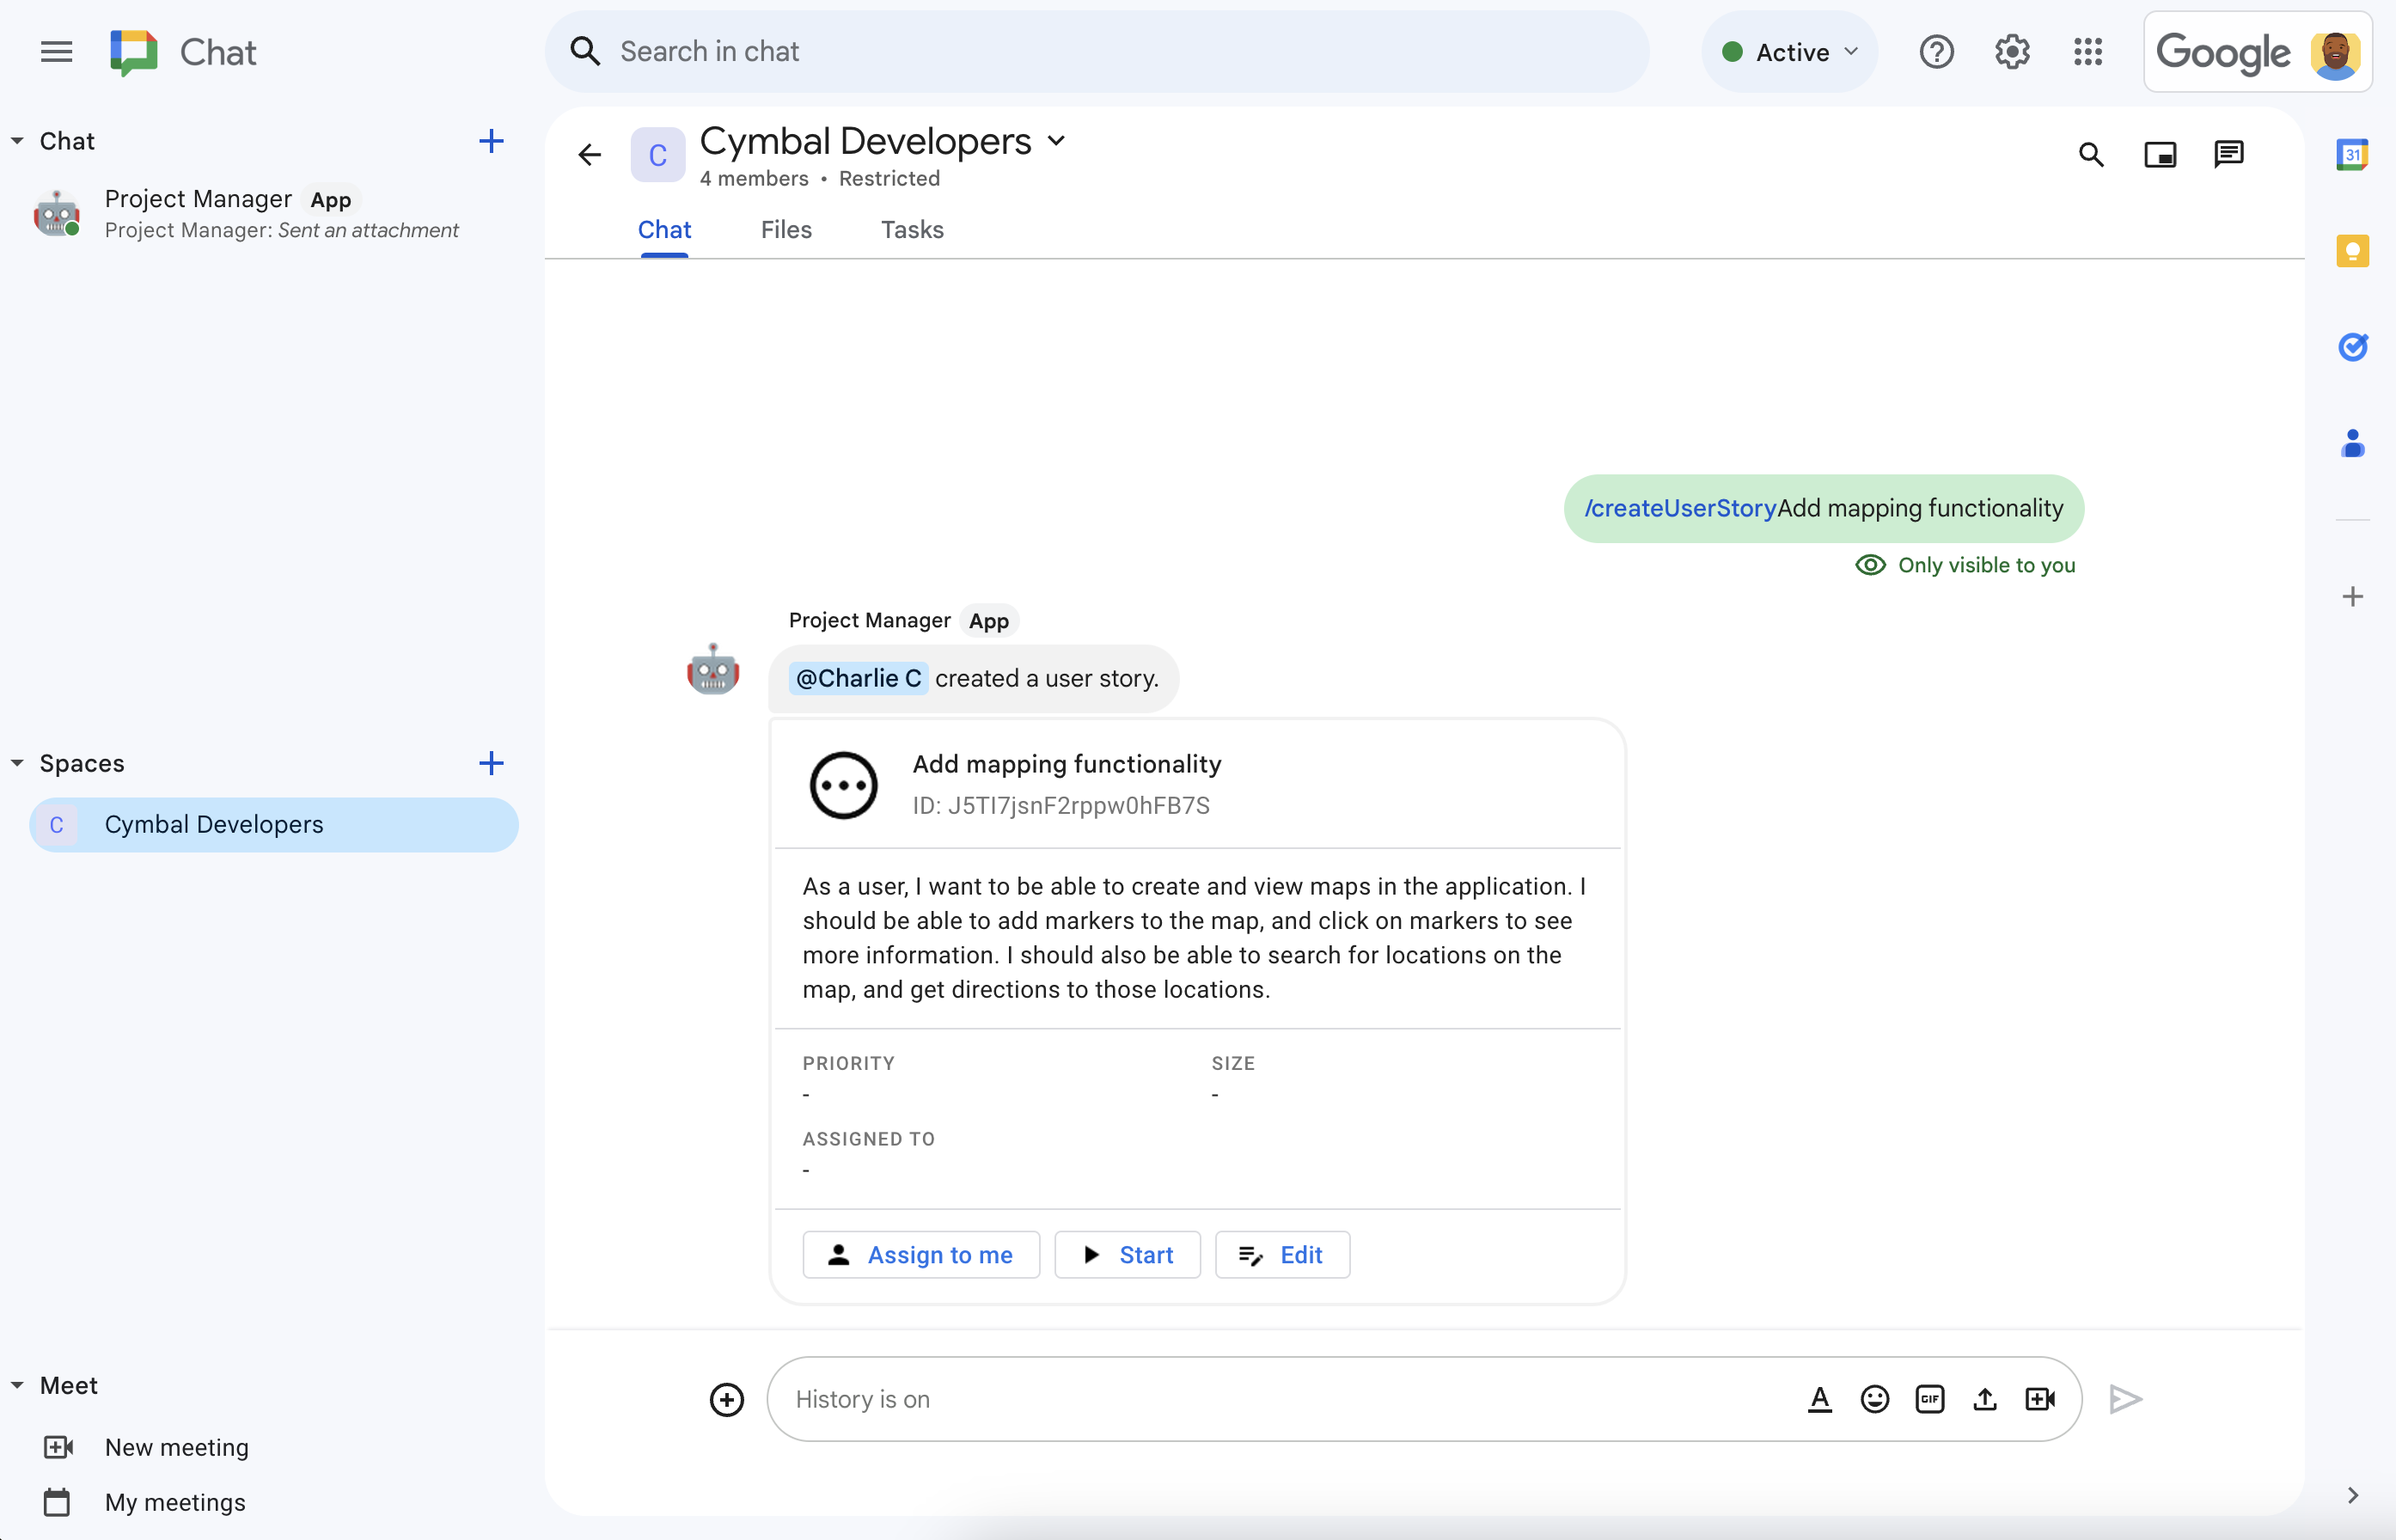Switch to the Tasks tab
Screen dimensions: 2396x1540
pos(910,229)
